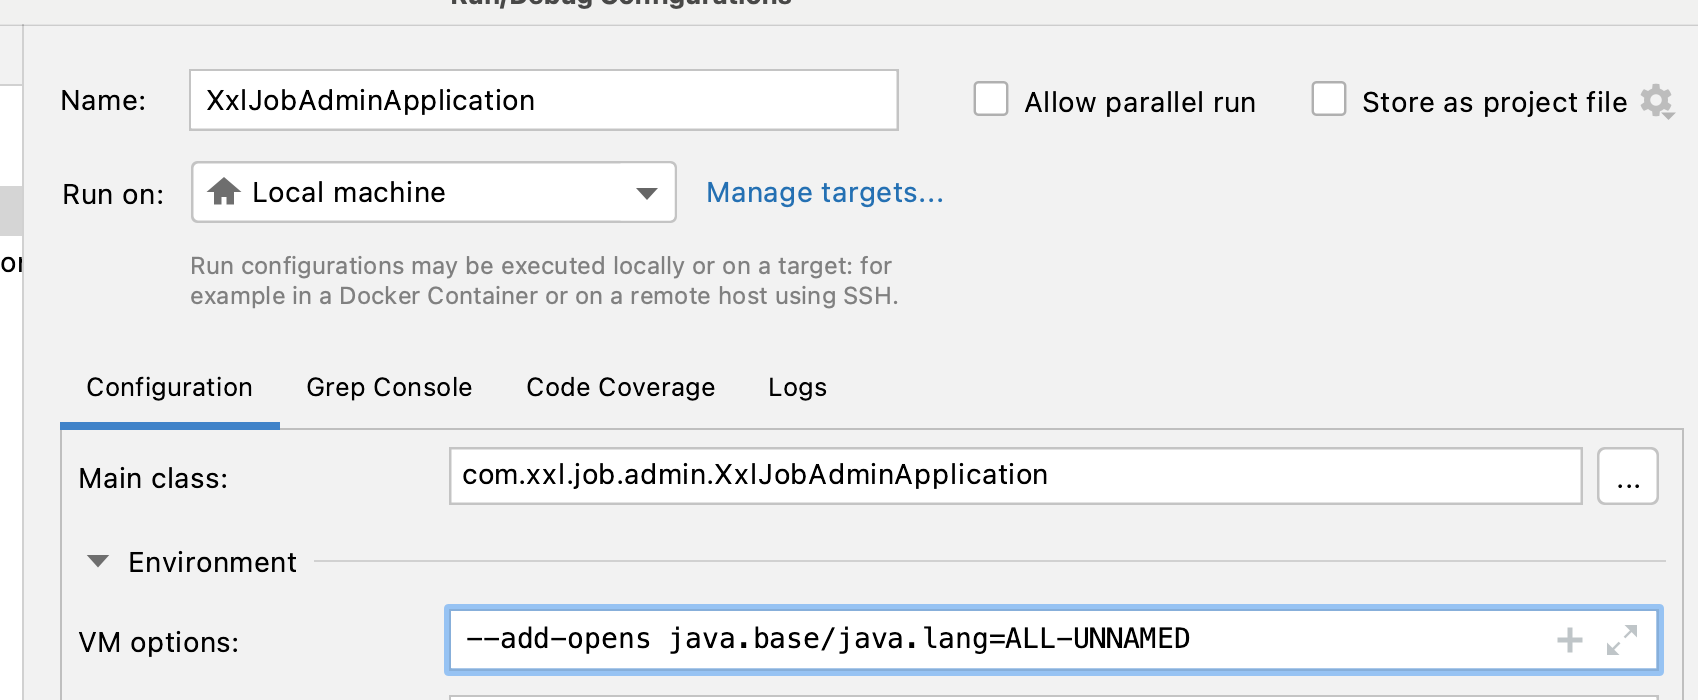Collapse the Environment section triangle
Image resolution: width=1698 pixels, height=700 pixels.
click(x=98, y=561)
